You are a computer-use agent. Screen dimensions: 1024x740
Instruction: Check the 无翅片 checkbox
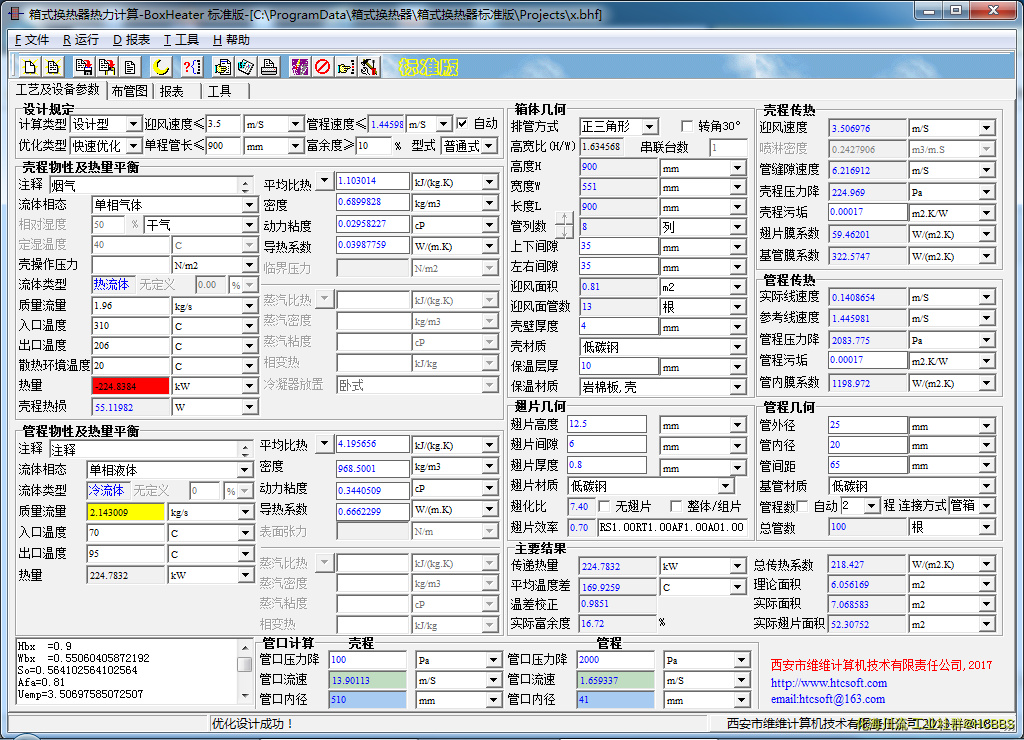click(x=605, y=506)
